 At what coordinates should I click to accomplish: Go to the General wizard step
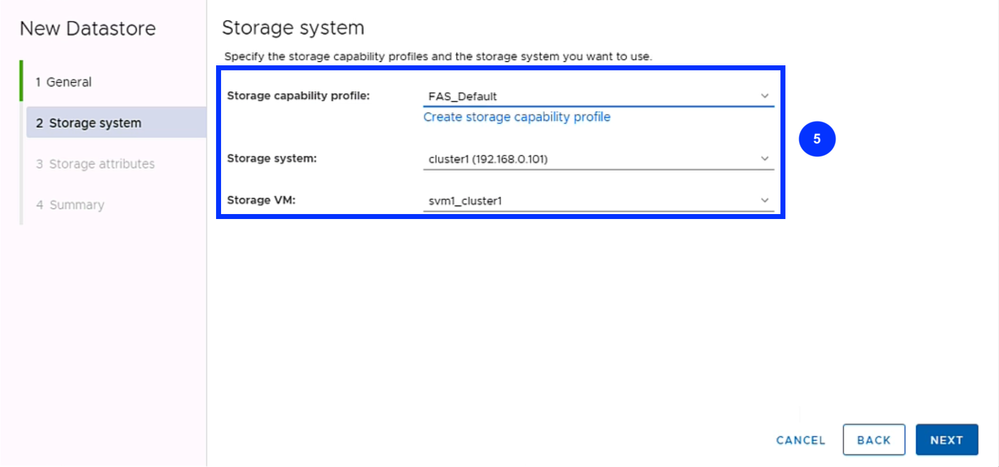click(x=63, y=82)
